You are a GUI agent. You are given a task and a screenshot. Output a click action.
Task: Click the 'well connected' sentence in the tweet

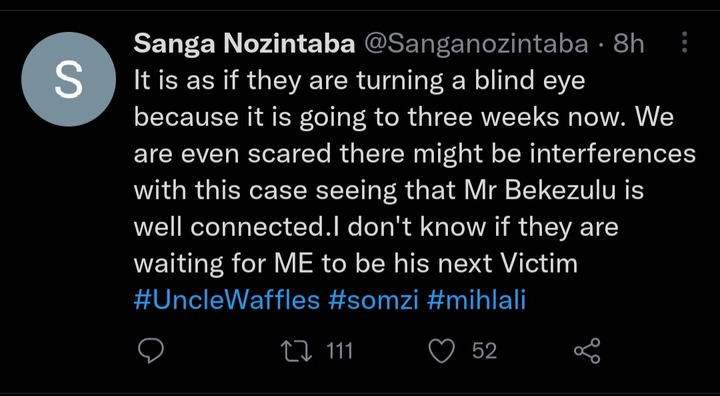pyautogui.click(x=376, y=228)
